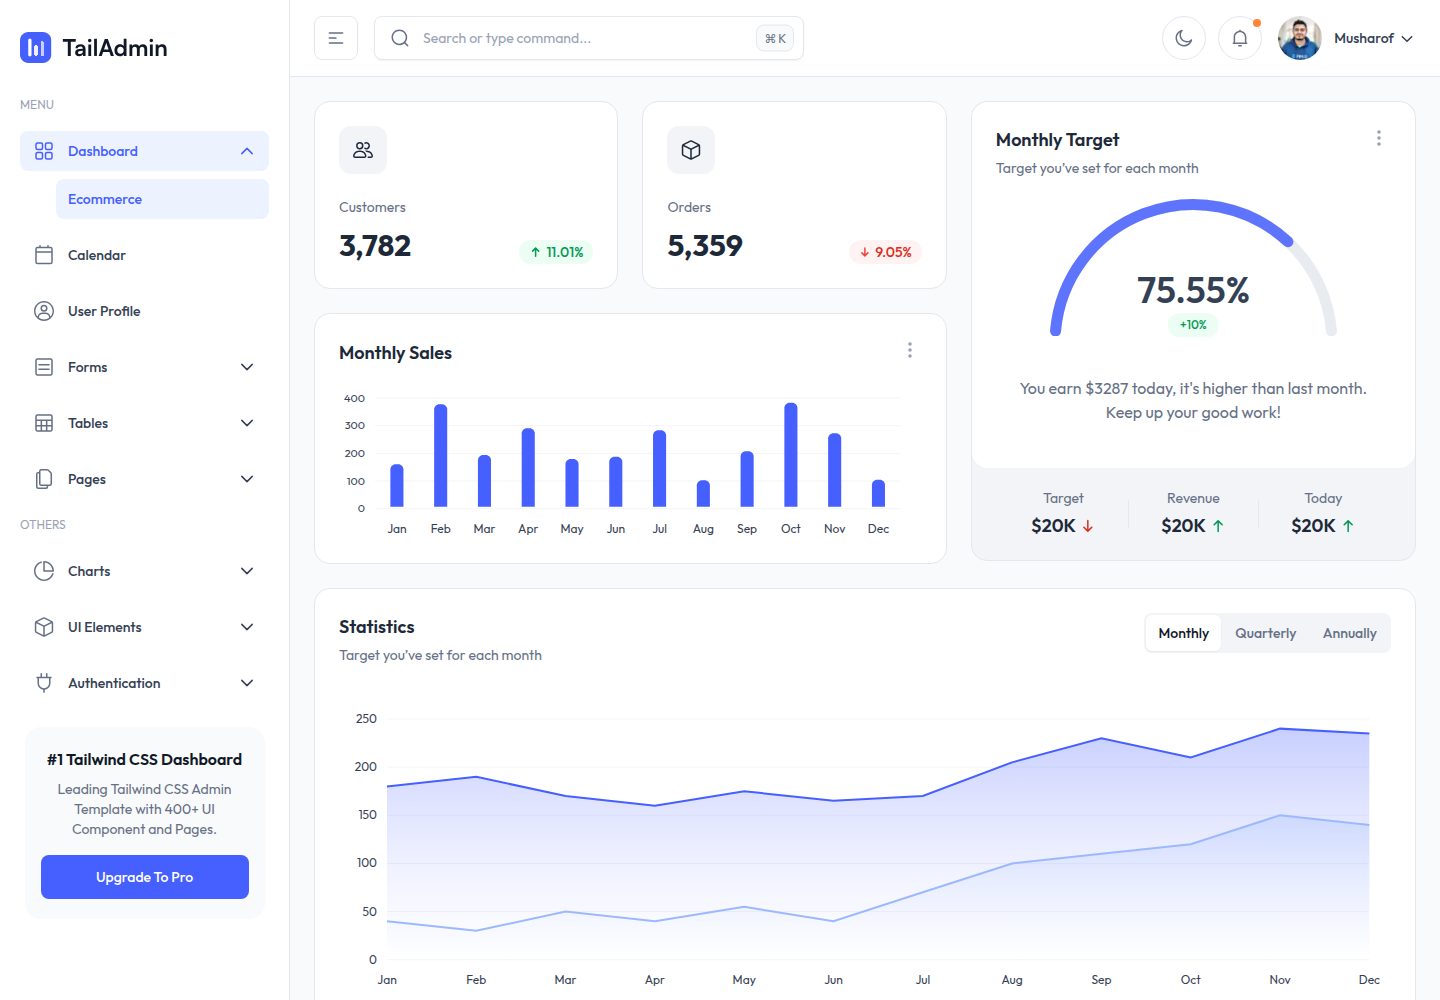Image resolution: width=1440 pixels, height=1000 pixels.
Task: Click the Authentication plug icon
Action: point(44,683)
